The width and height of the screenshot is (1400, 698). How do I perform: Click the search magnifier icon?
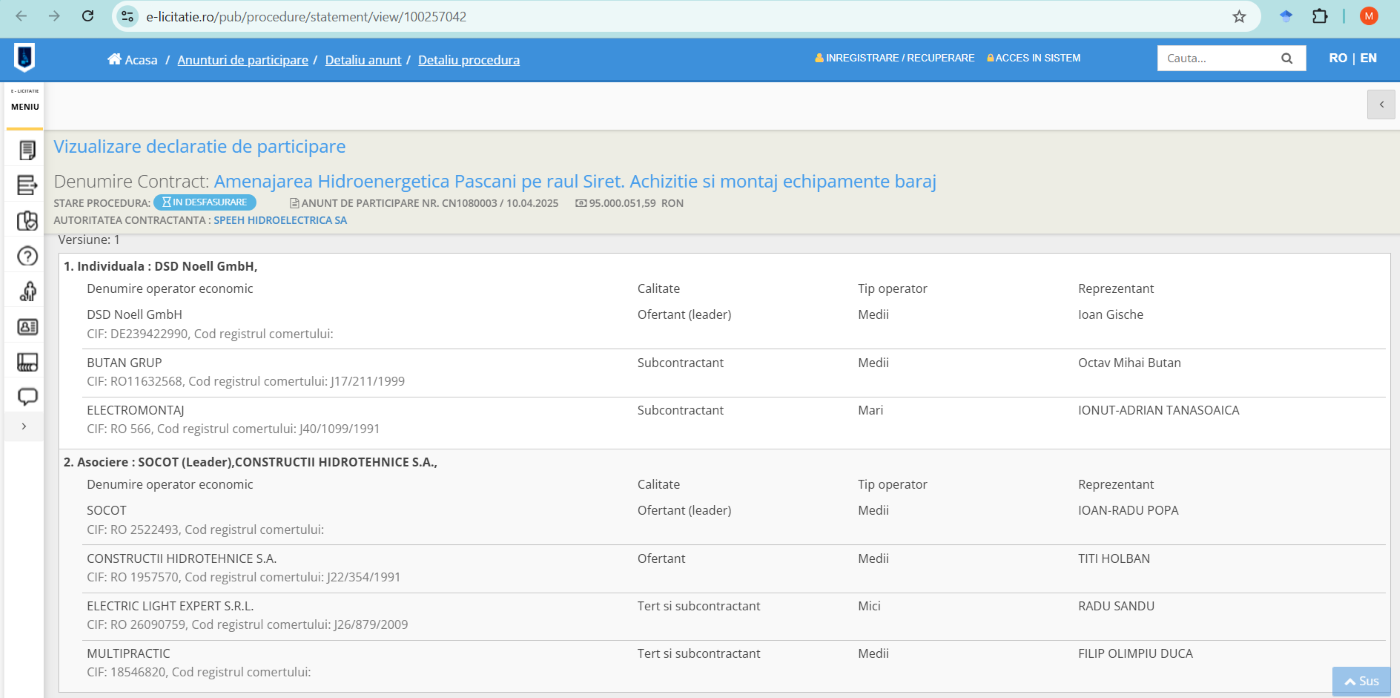pyautogui.click(x=1287, y=58)
